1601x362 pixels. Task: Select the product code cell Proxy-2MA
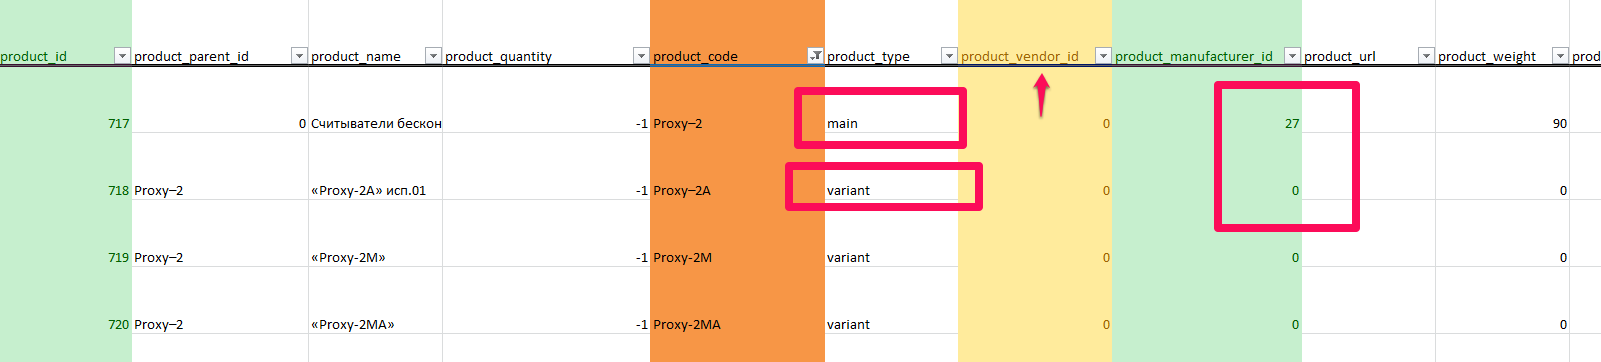737,324
